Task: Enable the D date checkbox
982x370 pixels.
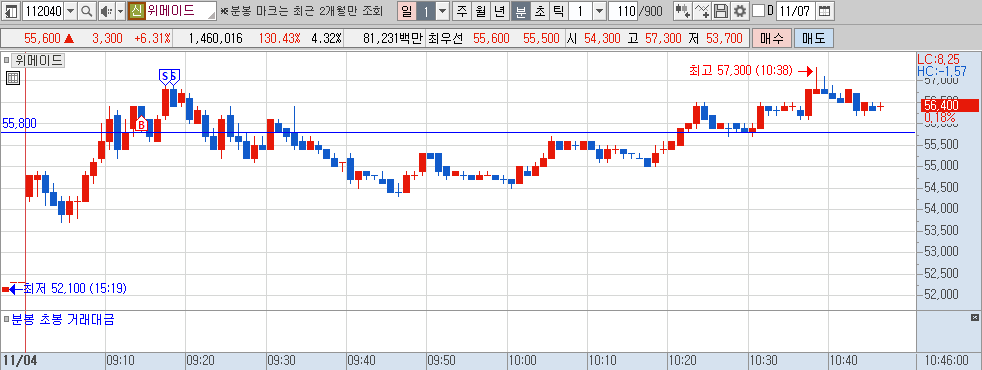Action: coord(758,11)
